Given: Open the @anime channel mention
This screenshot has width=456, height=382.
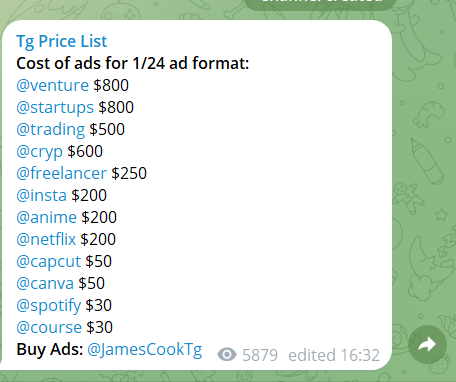Looking at the screenshot, I should [47, 217].
